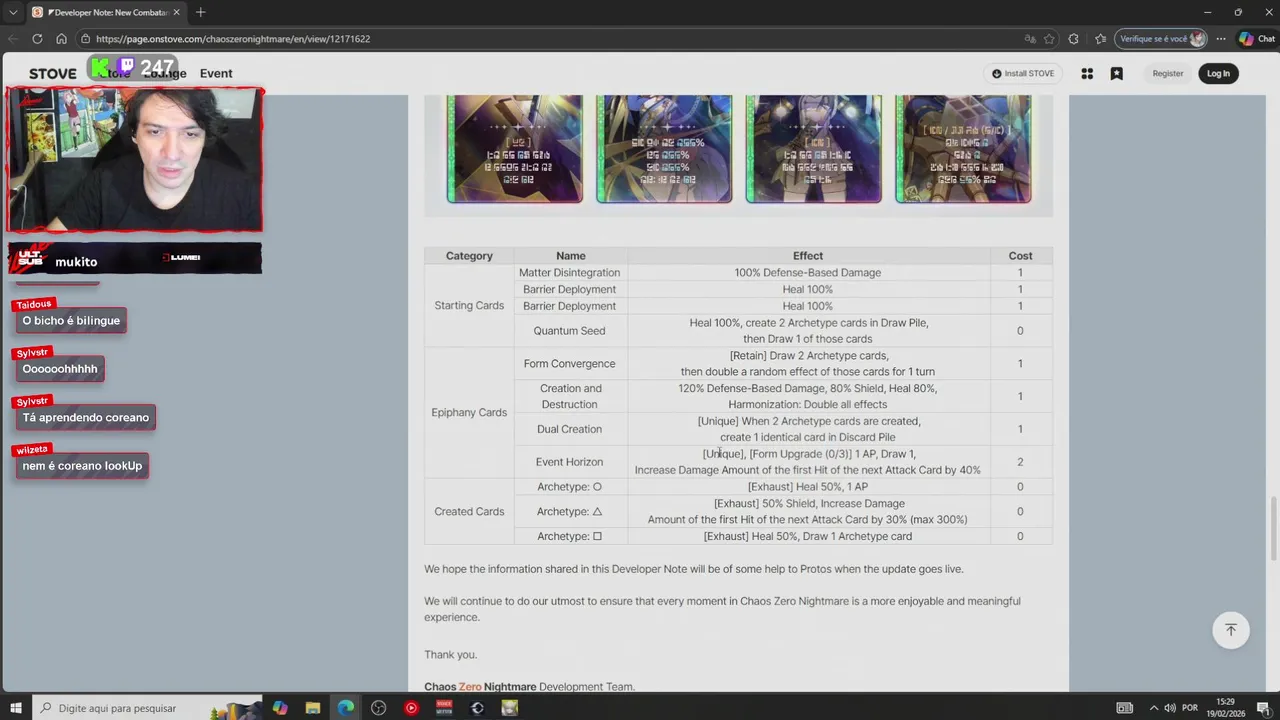
Task: Click the 'Quantum Seed' card name
Action: [x=569, y=331]
